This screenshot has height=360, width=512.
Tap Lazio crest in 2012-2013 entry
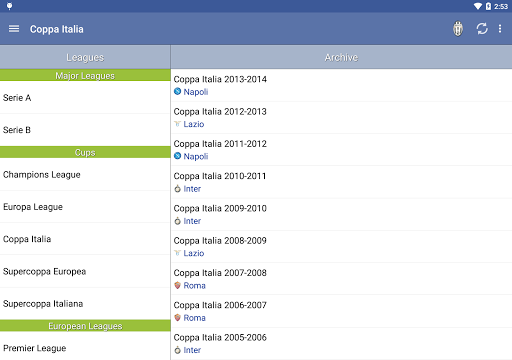pos(178,124)
